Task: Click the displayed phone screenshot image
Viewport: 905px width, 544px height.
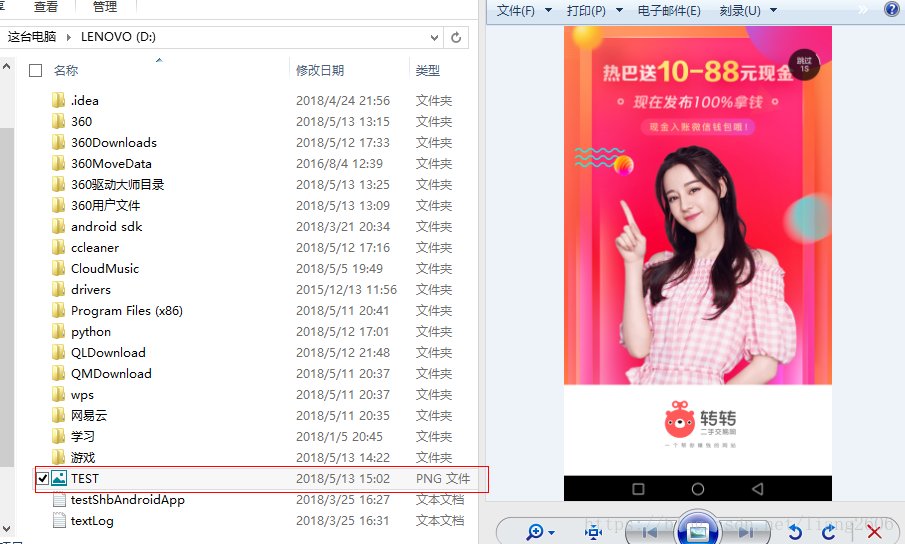Action: point(698,263)
